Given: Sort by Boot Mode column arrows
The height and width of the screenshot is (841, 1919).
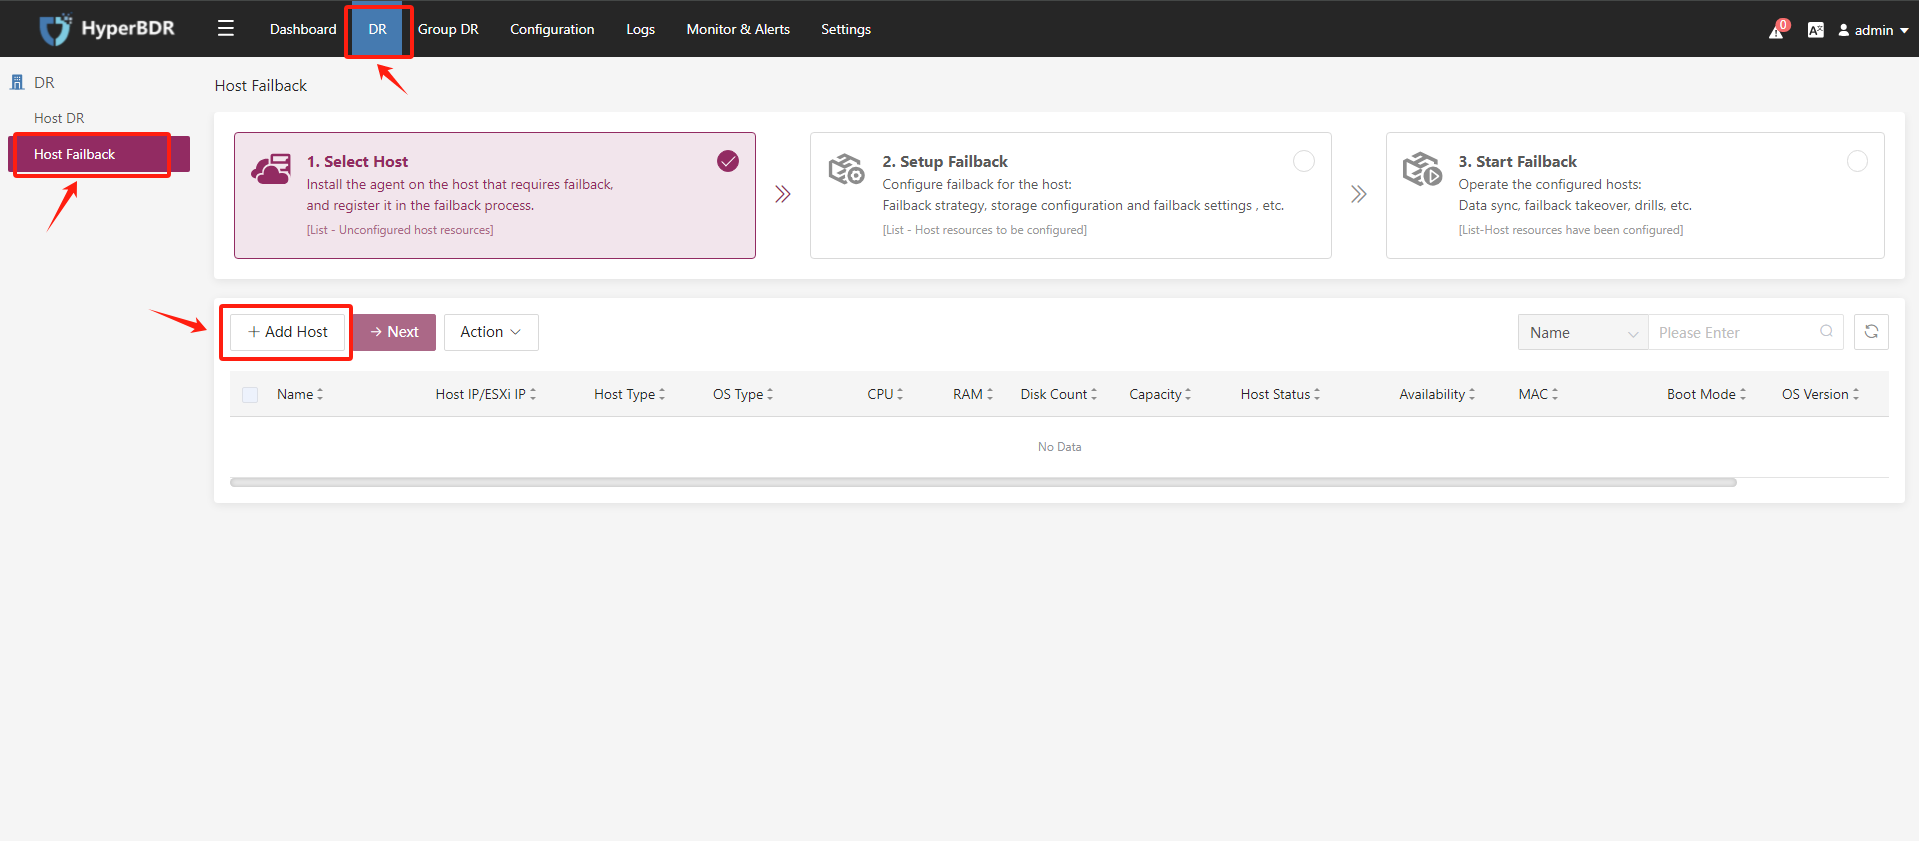Looking at the screenshot, I should coord(1743,394).
